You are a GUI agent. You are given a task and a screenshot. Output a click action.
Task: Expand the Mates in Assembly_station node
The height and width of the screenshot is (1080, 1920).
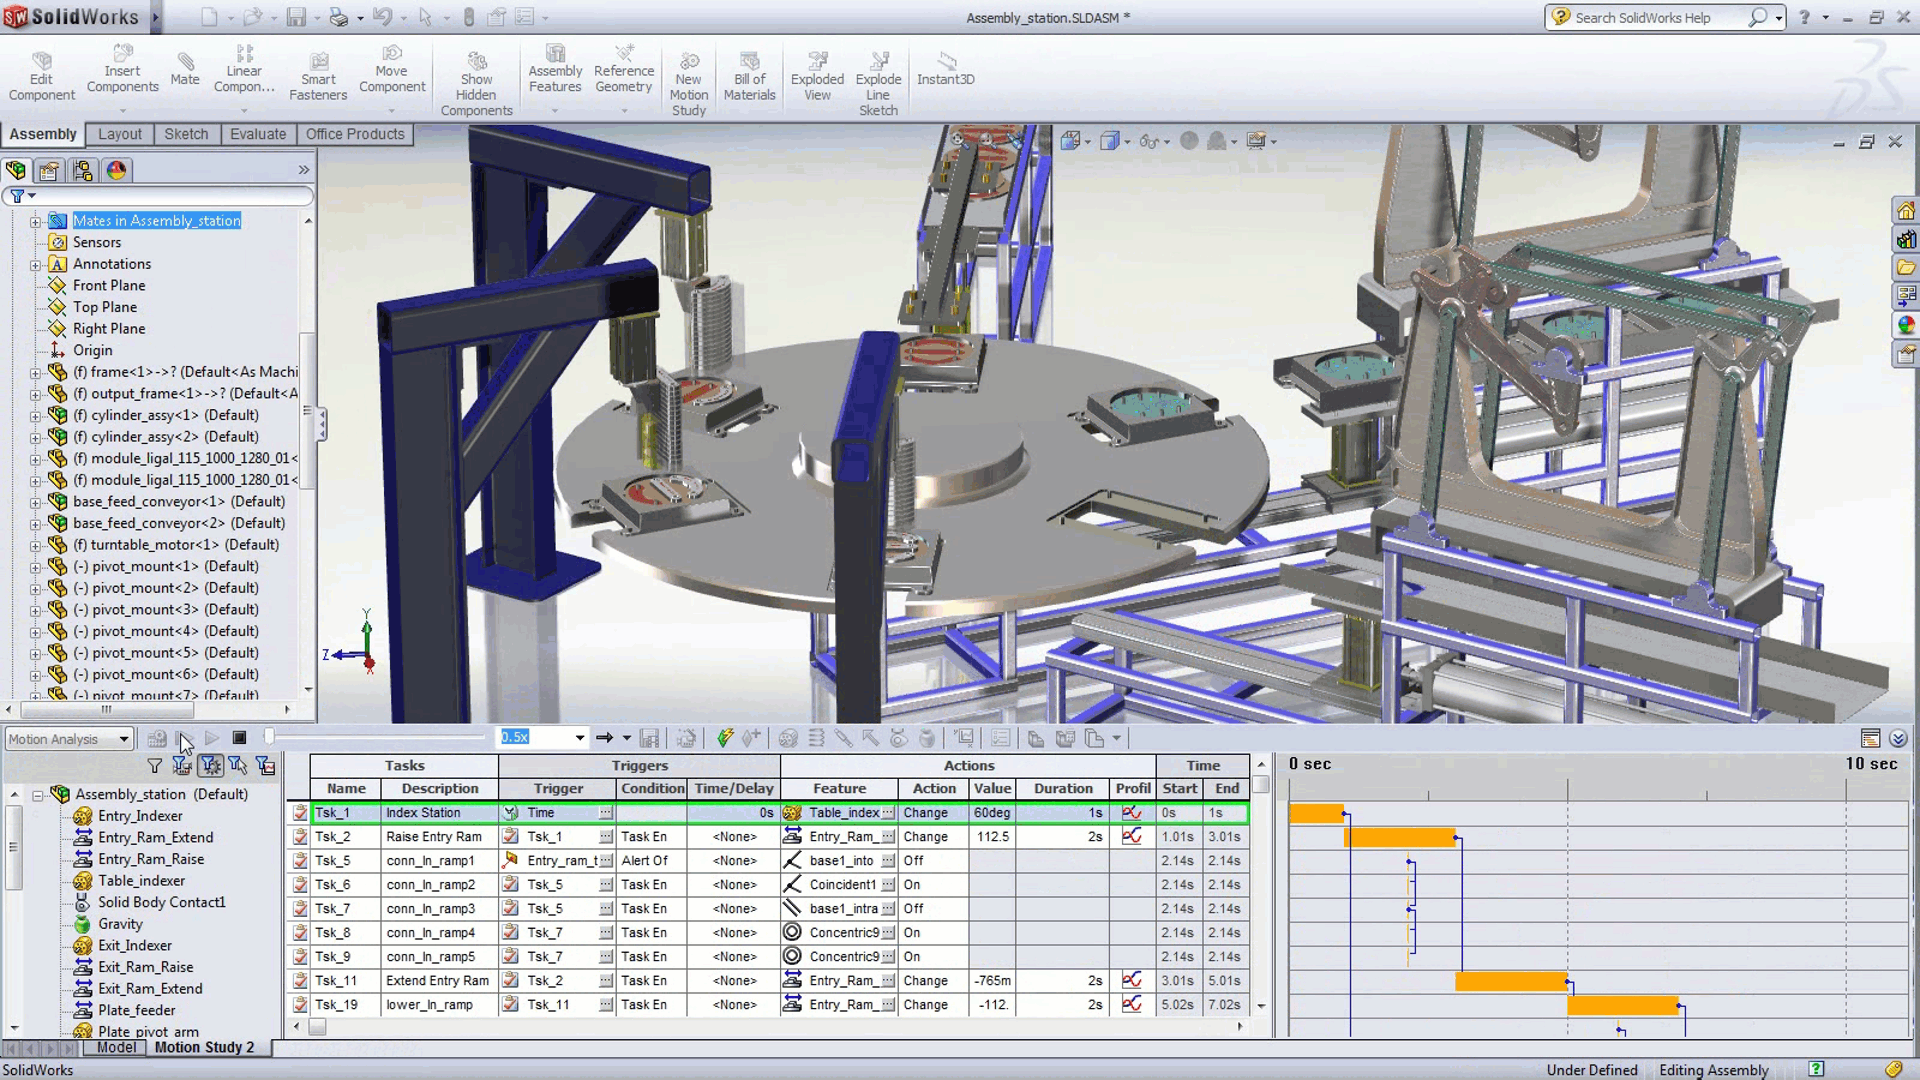(36, 220)
